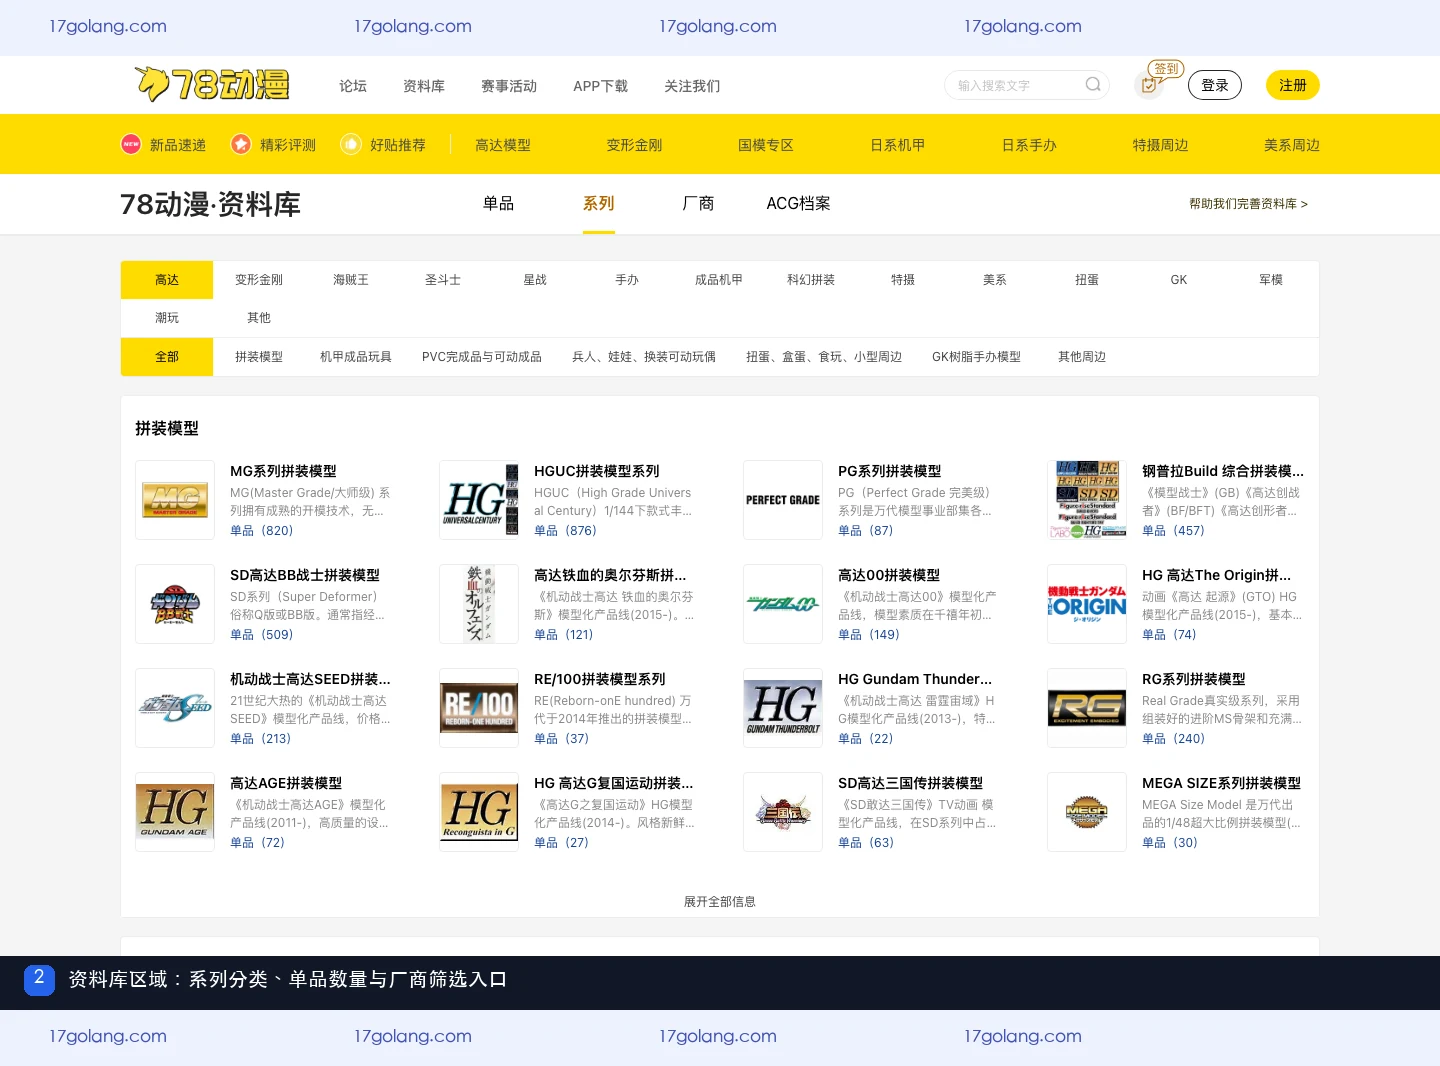Viewport: 1440px width, 1066px height.
Task: Go to 特摄周边 section
Action: 1161,145
